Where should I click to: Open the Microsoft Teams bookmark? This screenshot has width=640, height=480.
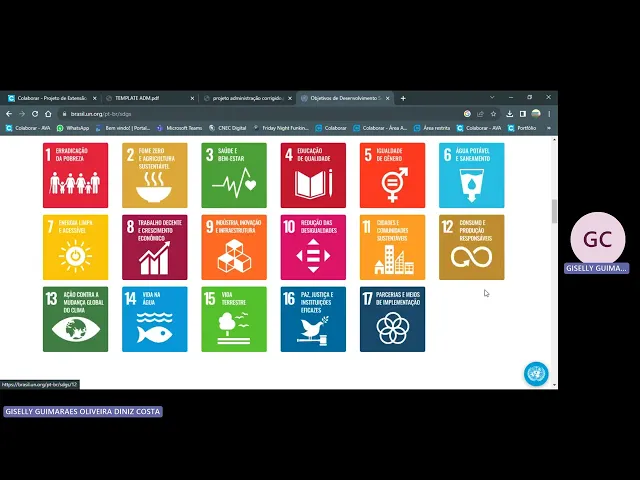click(x=179, y=128)
